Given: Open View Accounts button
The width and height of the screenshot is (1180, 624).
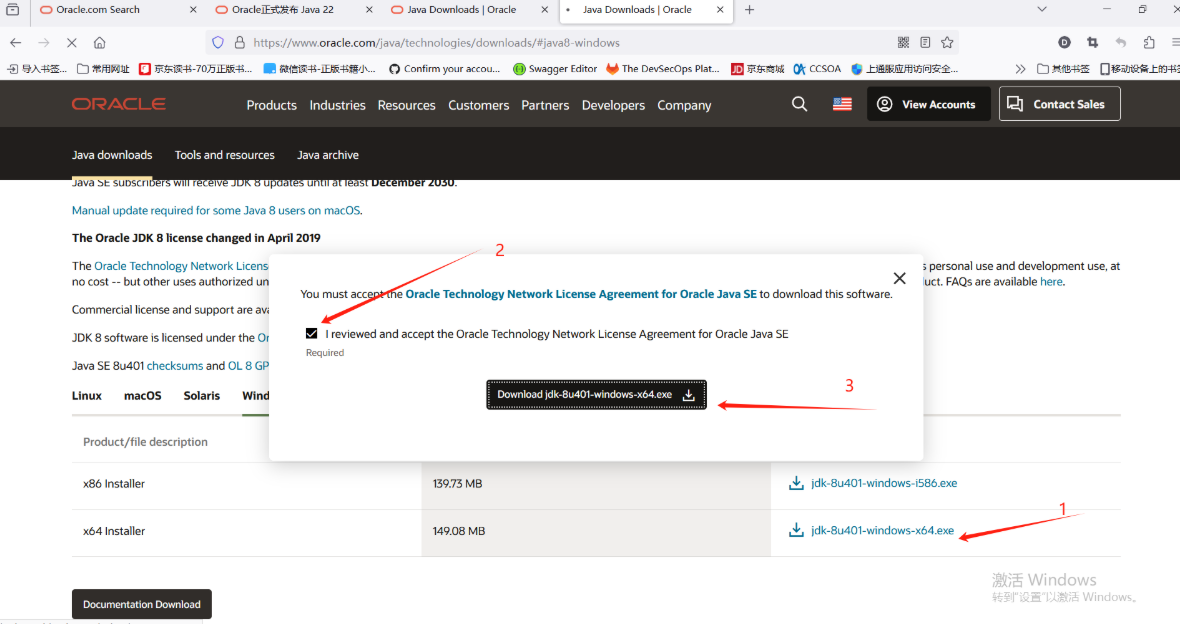Looking at the screenshot, I should [927, 104].
